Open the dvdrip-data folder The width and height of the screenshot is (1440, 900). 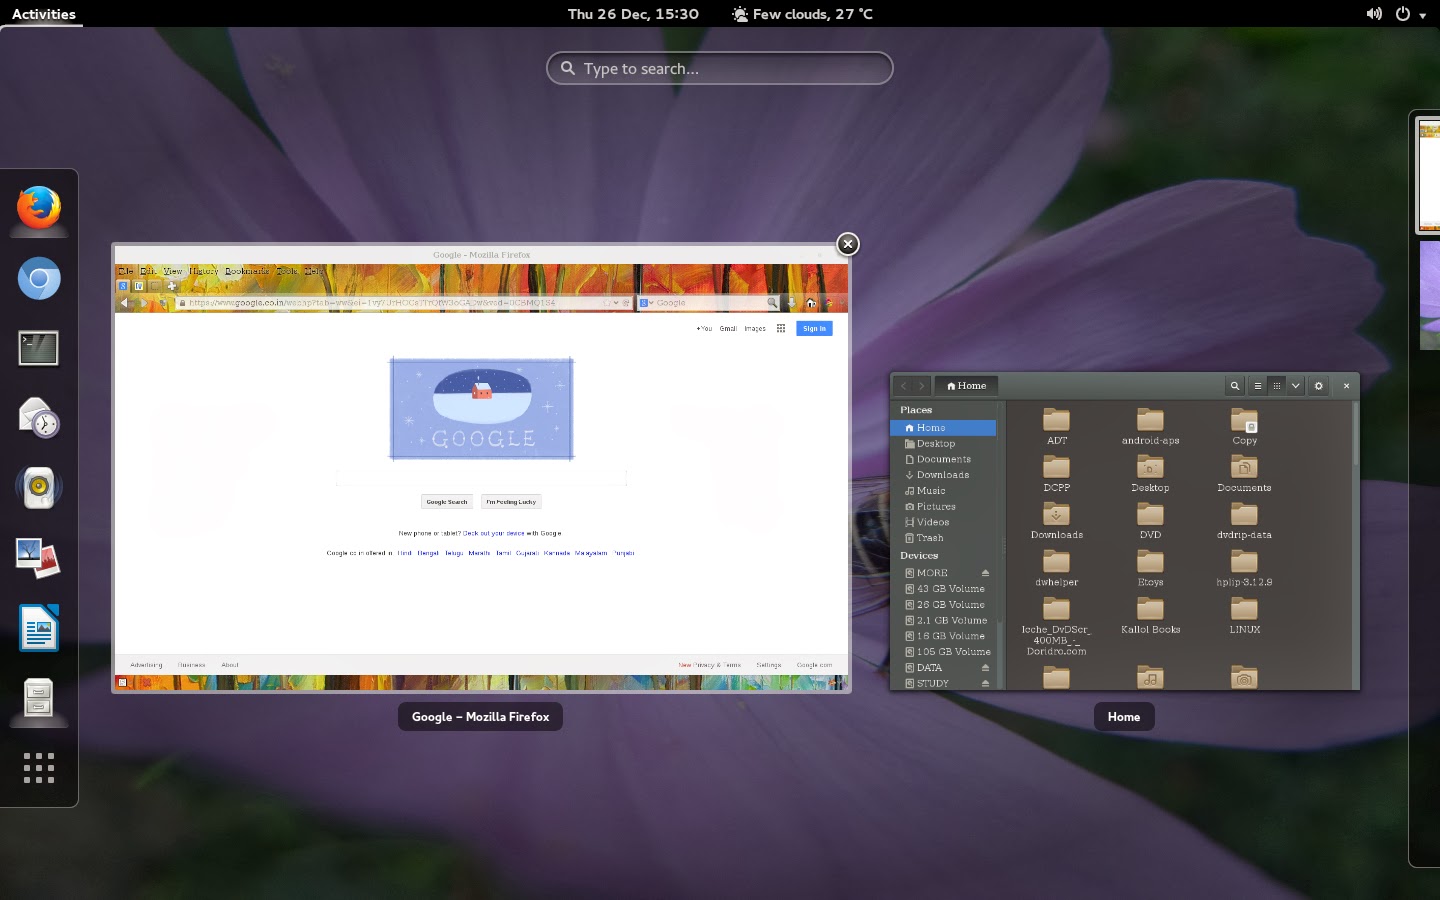click(x=1244, y=521)
